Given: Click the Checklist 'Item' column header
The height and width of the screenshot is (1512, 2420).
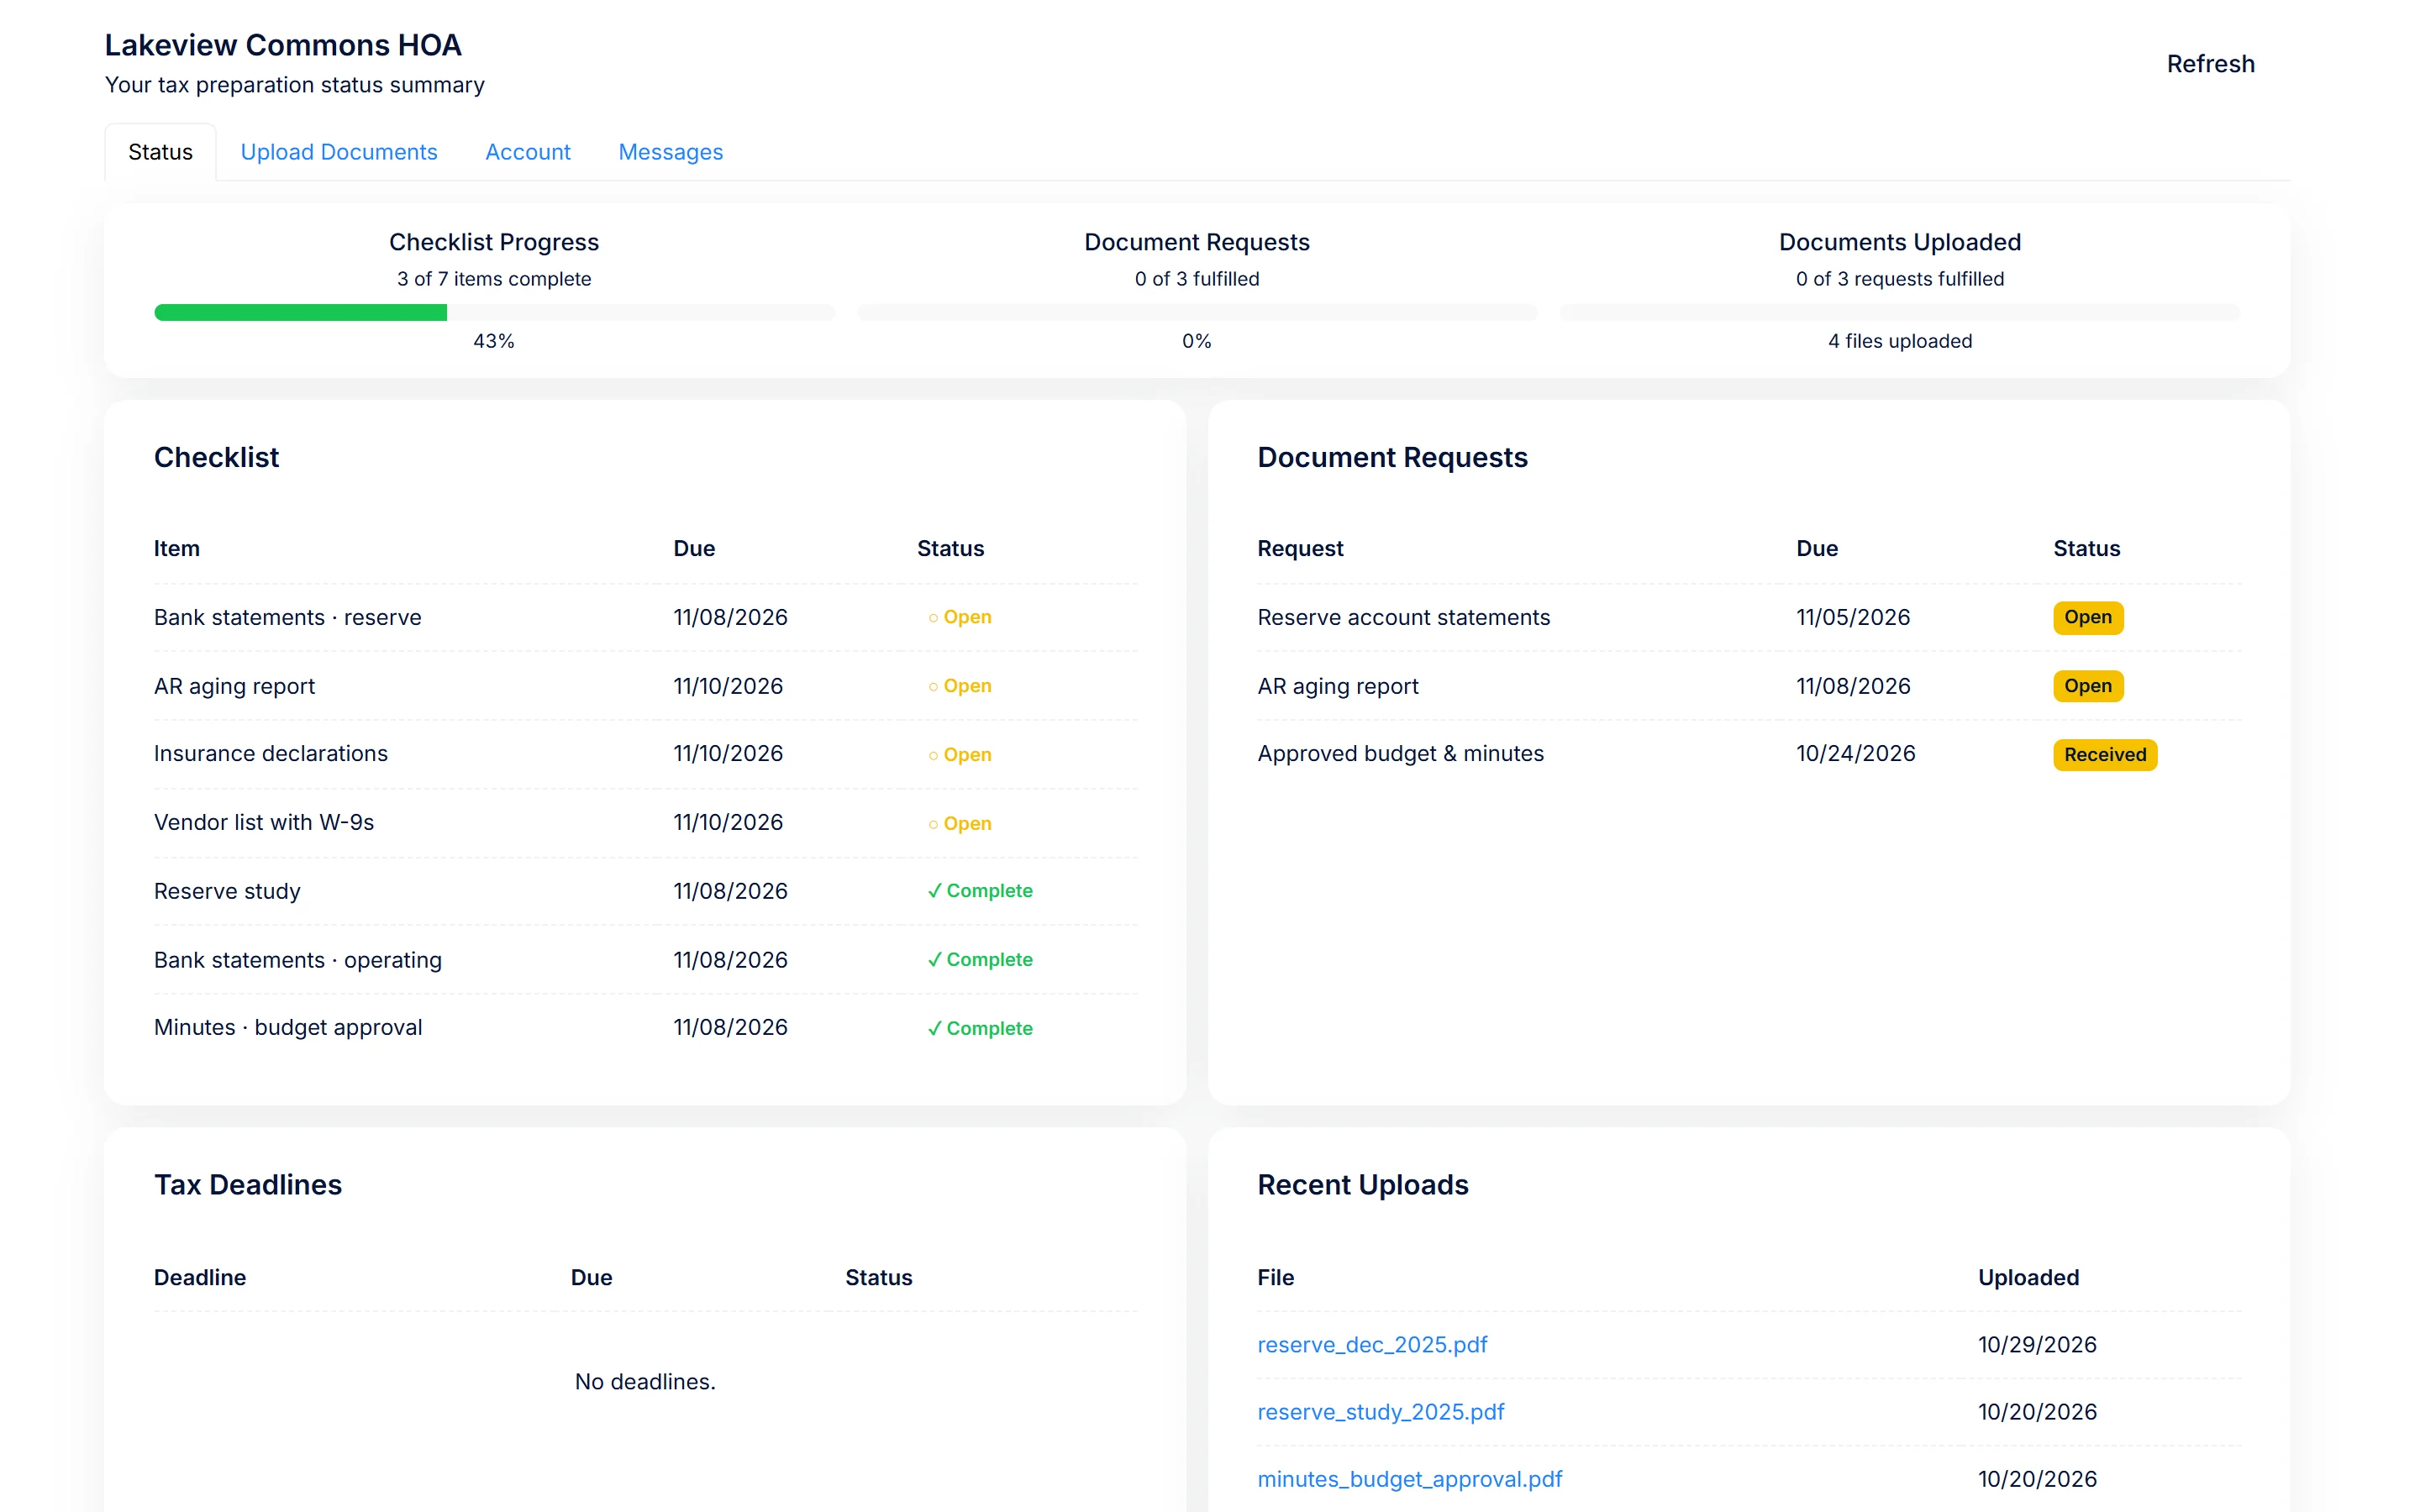Looking at the screenshot, I should (177, 548).
